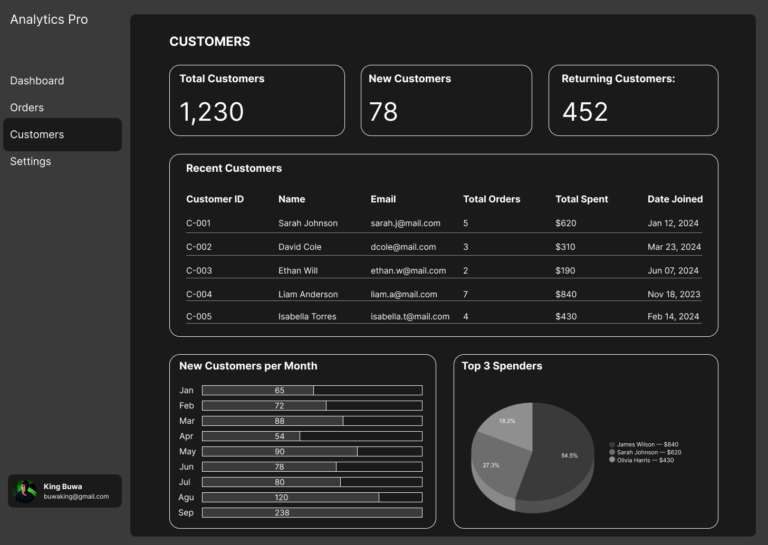Click Olivia Harris legend color dot
768x545 pixels.
click(612, 460)
